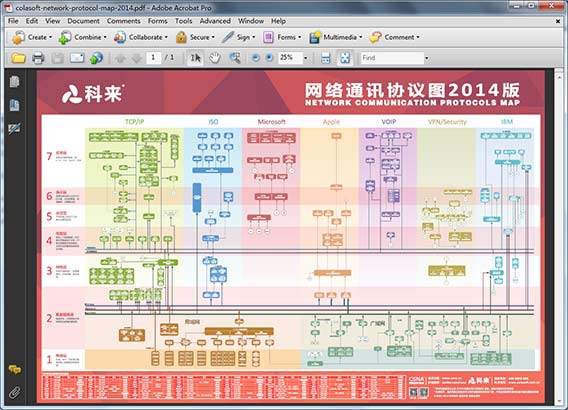568x410 pixels.
Task: Click the Create PDF toolbar button
Action: point(32,37)
